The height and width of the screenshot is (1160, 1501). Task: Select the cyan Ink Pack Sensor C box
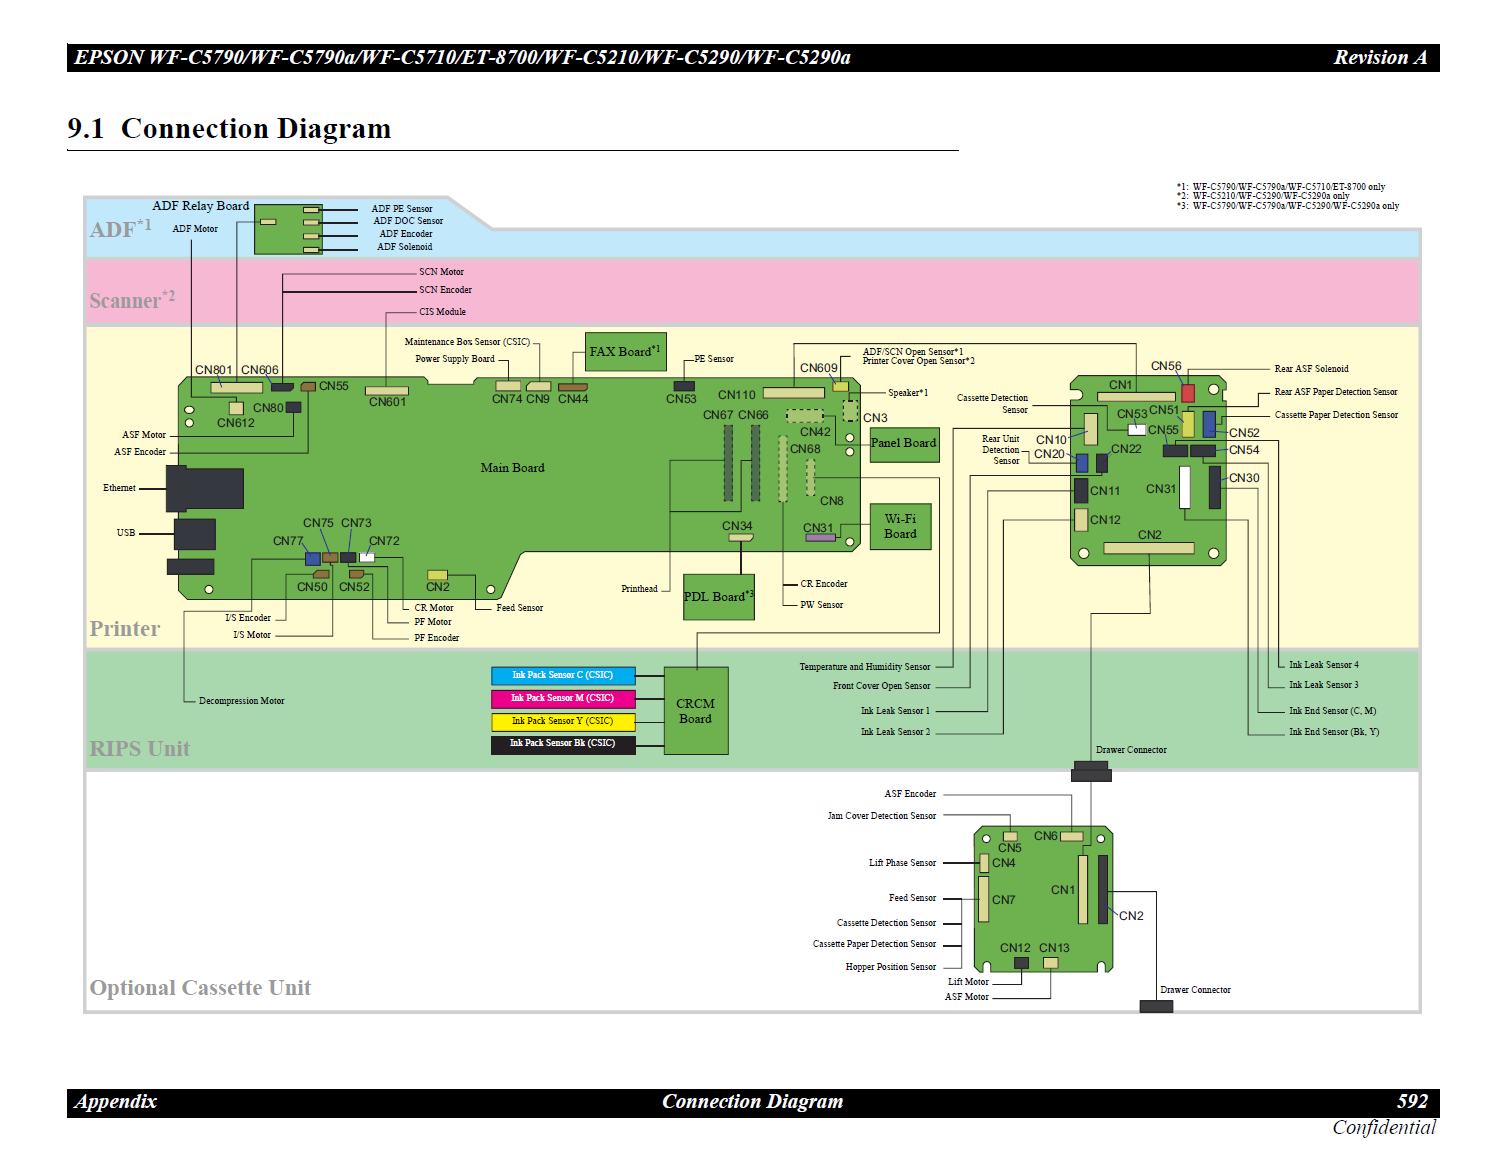tap(563, 676)
